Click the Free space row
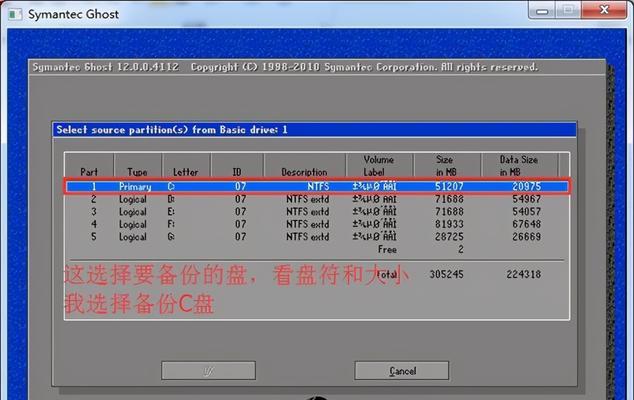This screenshot has width=634, height=400. pos(317,250)
